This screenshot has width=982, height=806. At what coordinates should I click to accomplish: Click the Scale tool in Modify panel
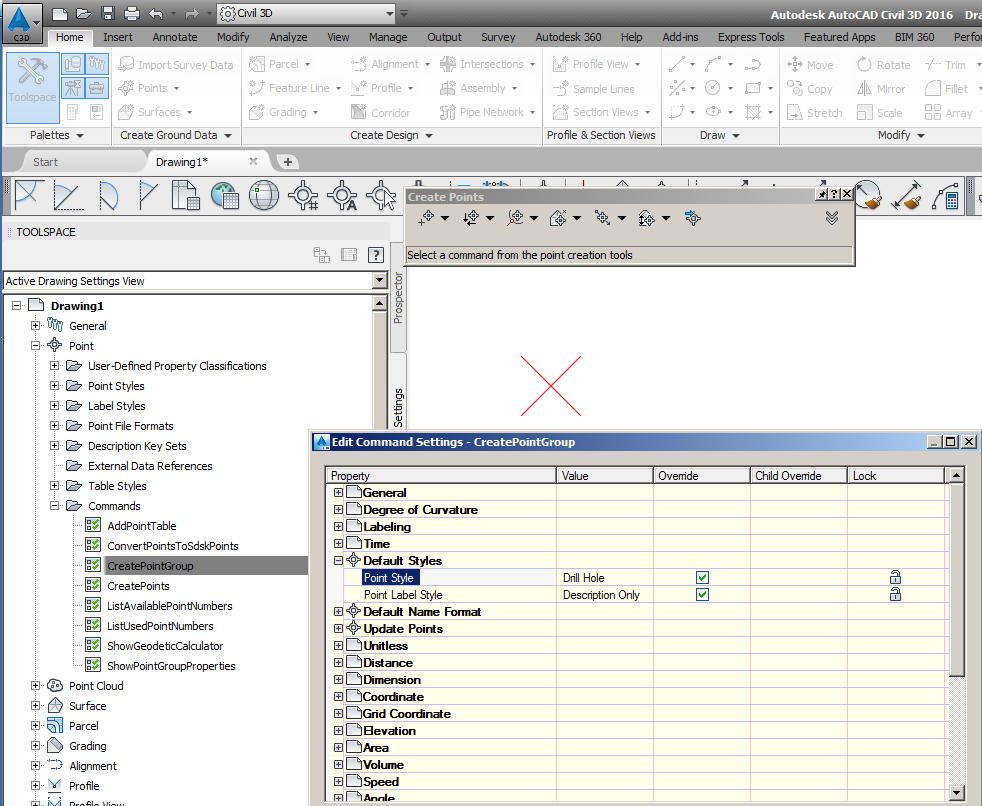click(x=880, y=113)
